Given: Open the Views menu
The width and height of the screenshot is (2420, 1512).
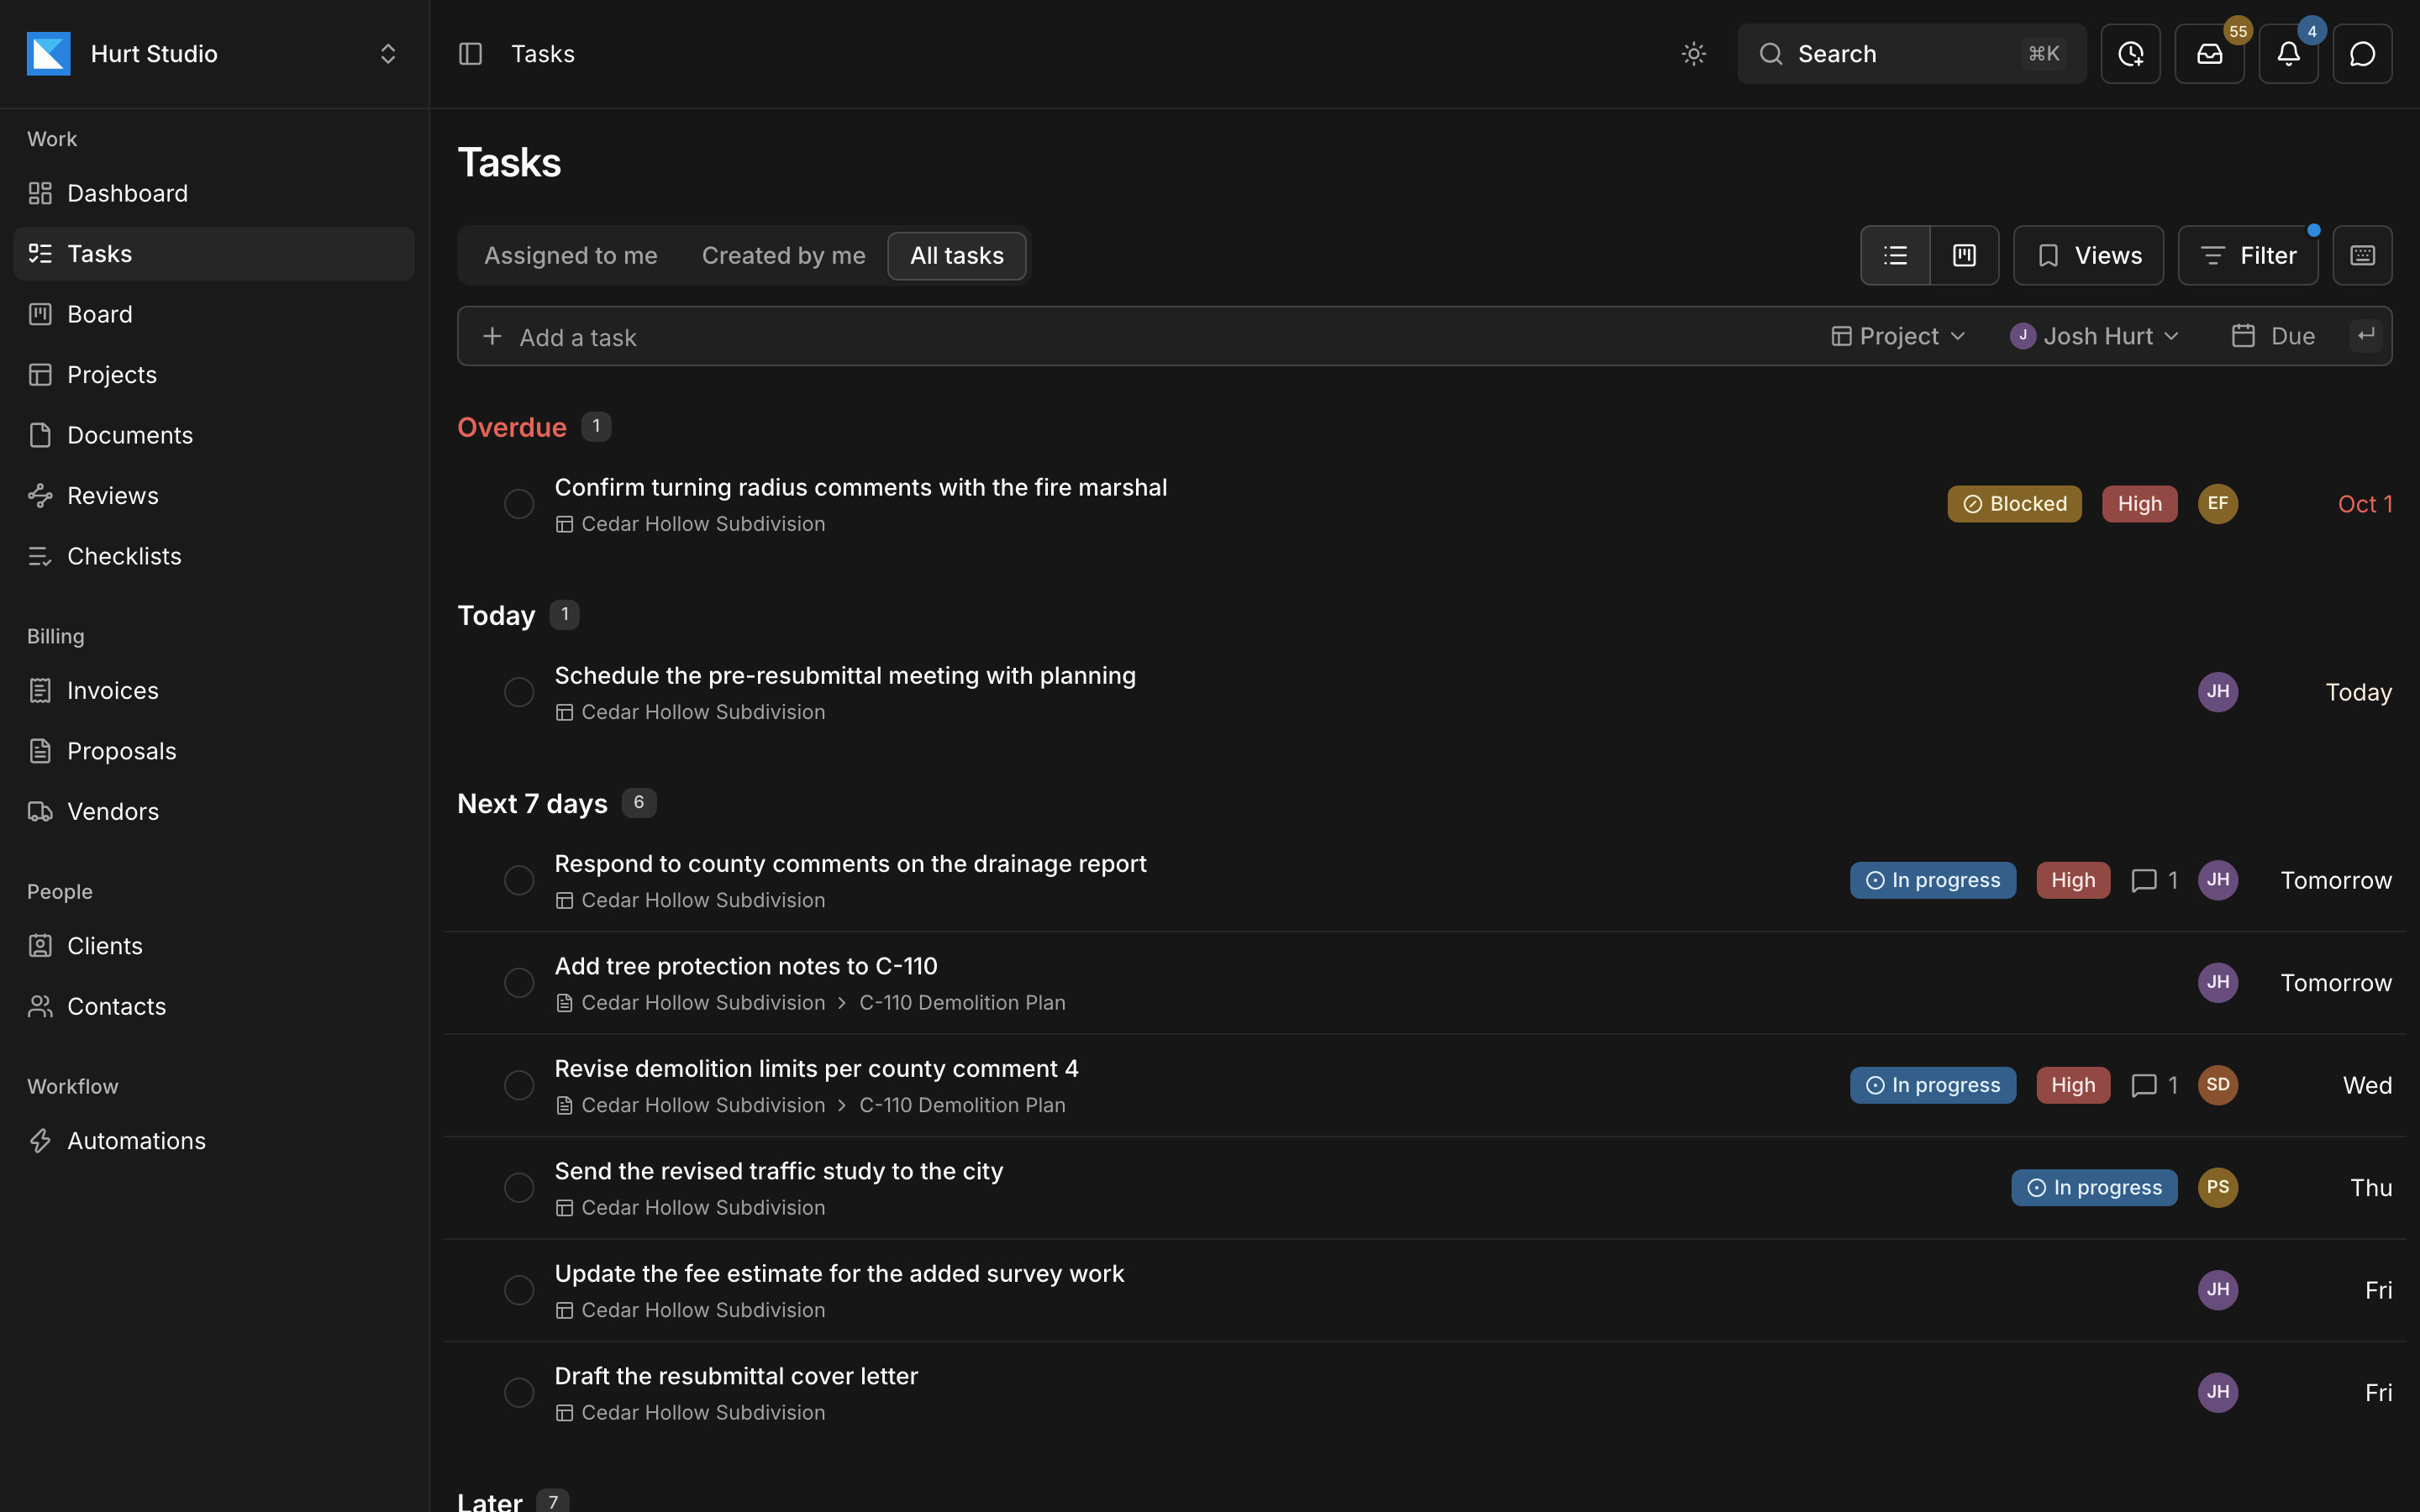Looking at the screenshot, I should click(2088, 256).
